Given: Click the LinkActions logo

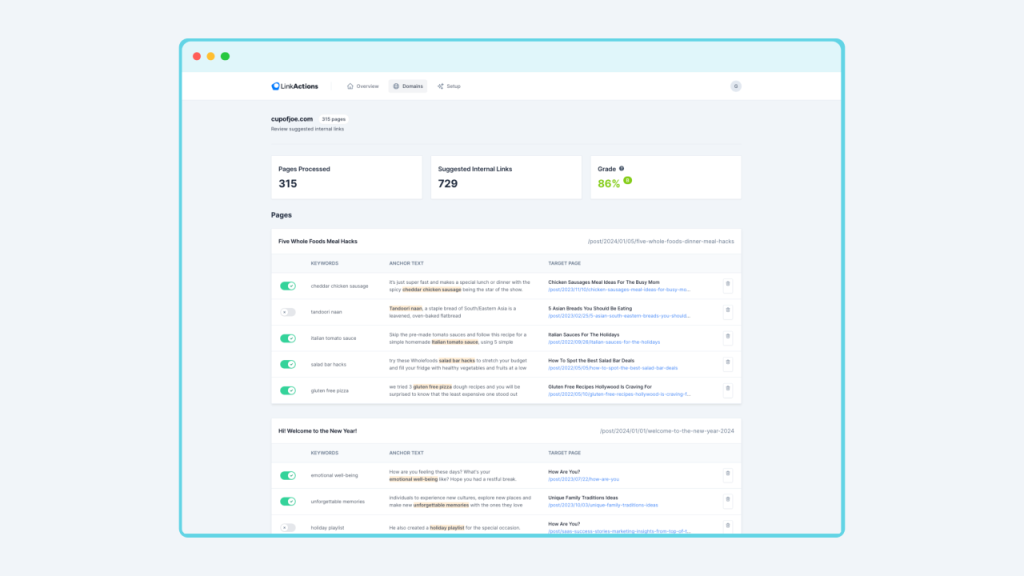Looking at the screenshot, I should (294, 86).
